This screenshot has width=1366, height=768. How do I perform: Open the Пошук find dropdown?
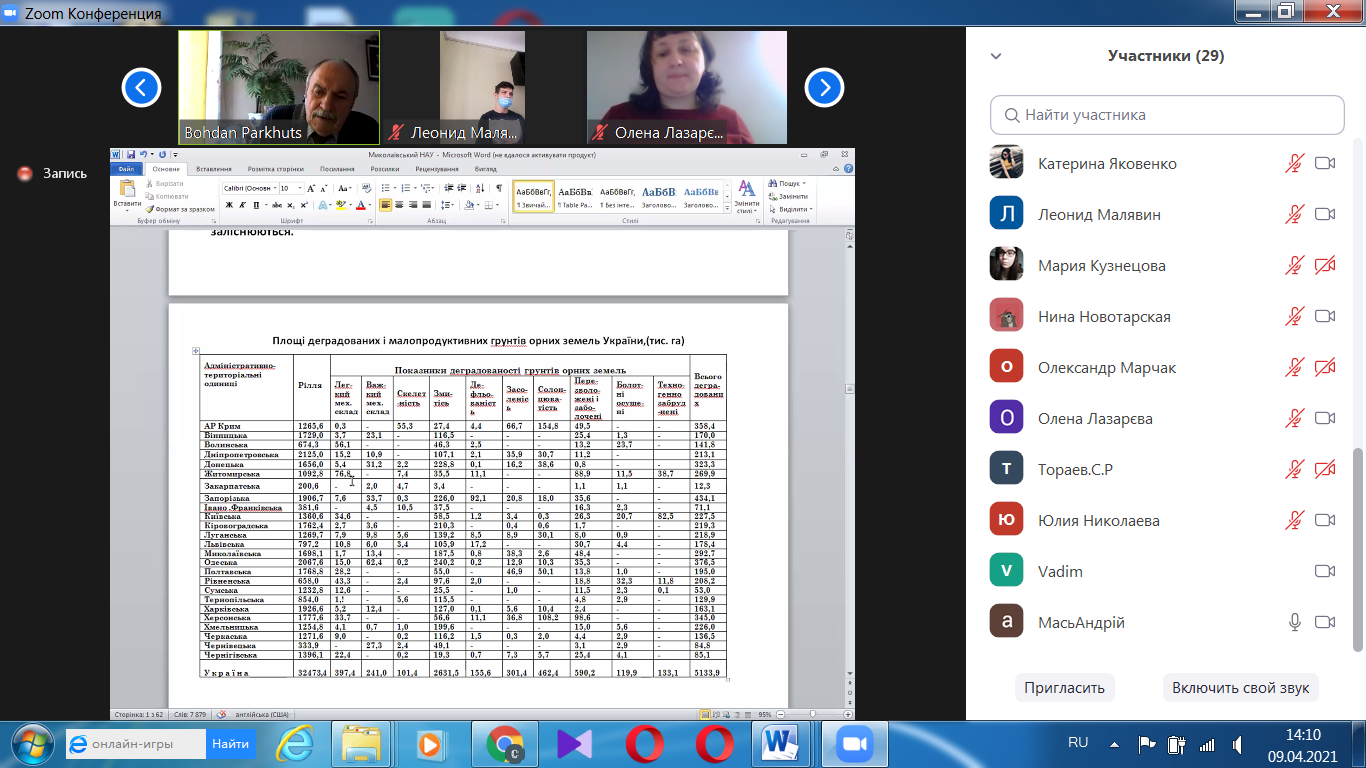[x=788, y=183]
